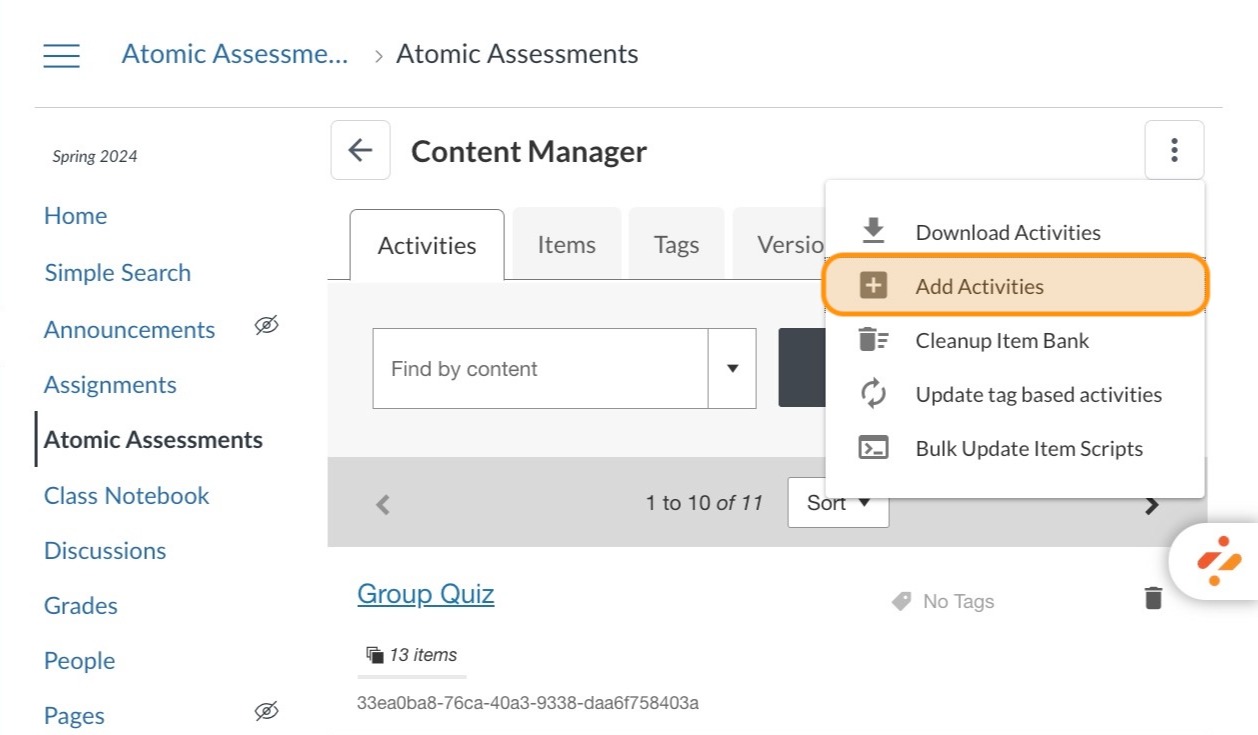Go to previous page of activities
The width and height of the screenshot is (1258, 735).
(x=382, y=504)
